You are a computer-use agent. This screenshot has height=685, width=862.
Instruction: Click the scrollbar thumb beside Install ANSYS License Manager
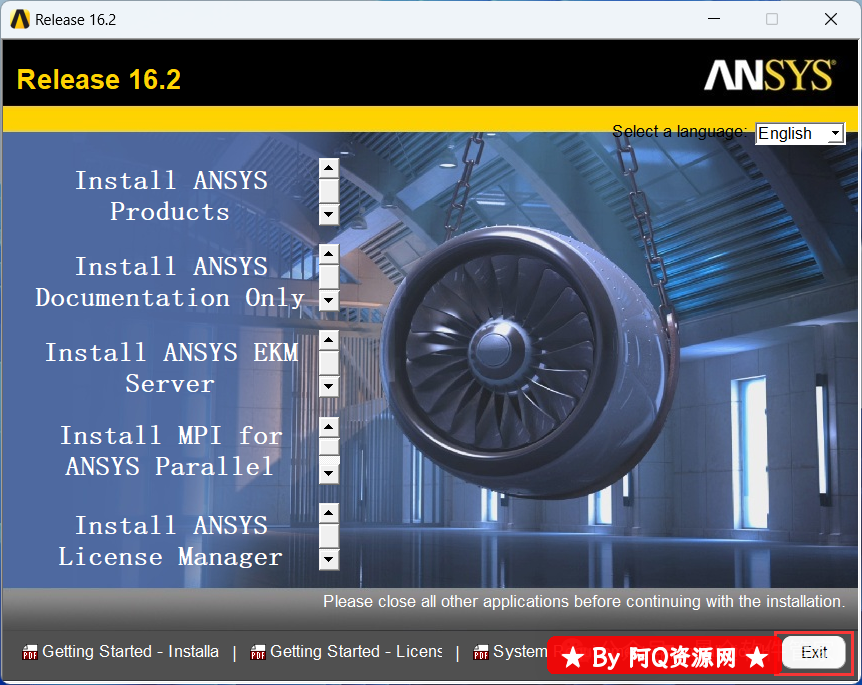(329, 537)
